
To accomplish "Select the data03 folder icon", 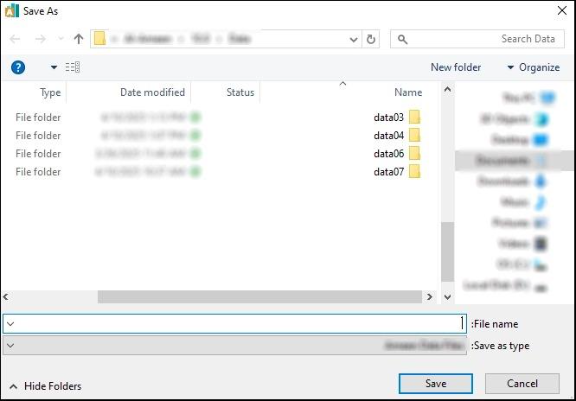I will pos(414,118).
